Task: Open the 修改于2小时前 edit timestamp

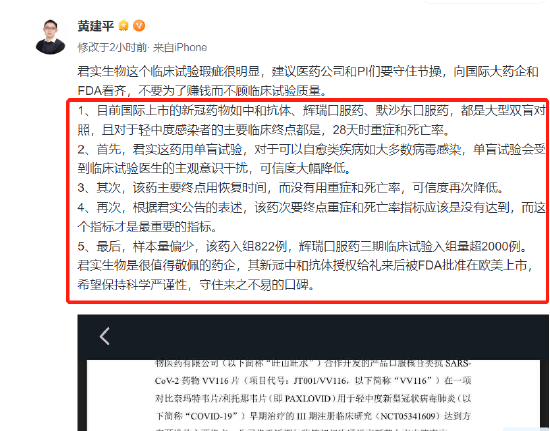Action: 112,47
